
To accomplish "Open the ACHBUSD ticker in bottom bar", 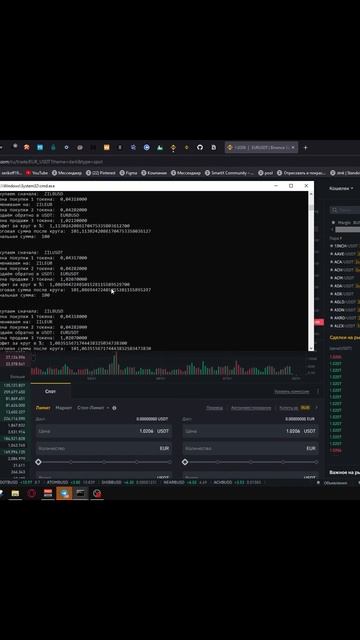I will [238, 482].
